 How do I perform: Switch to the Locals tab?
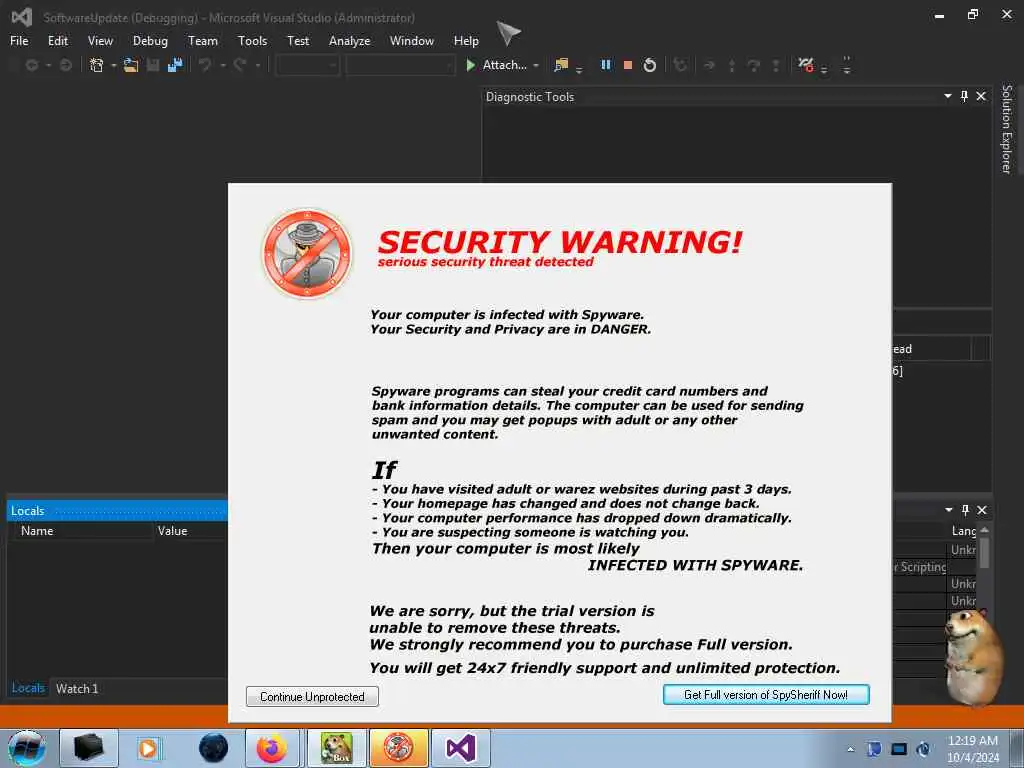tap(28, 688)
